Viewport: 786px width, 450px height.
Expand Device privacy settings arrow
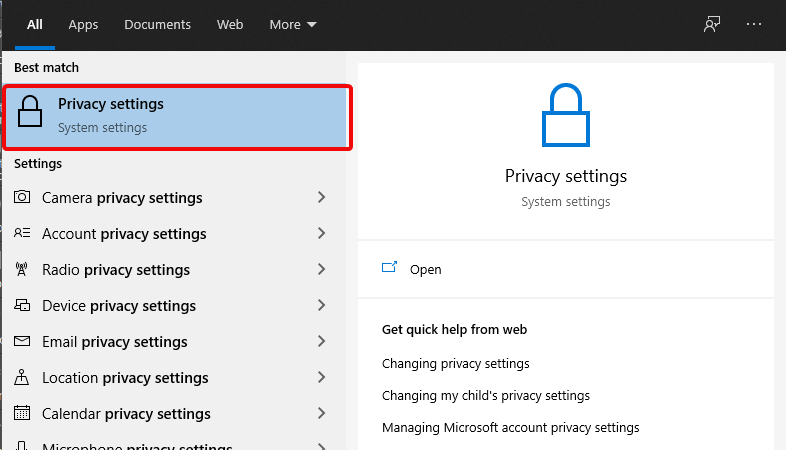coord(322,305)
